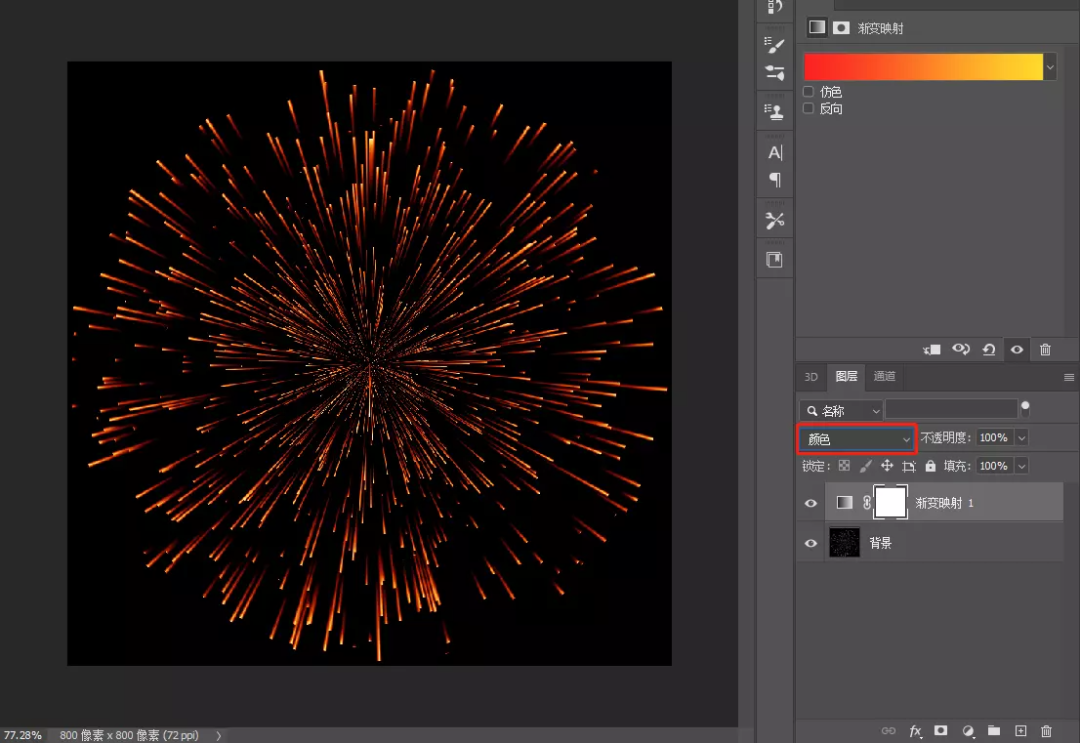Click the add layer mask button
This screenshot has width=1080, height=743.
pos(941,731)
